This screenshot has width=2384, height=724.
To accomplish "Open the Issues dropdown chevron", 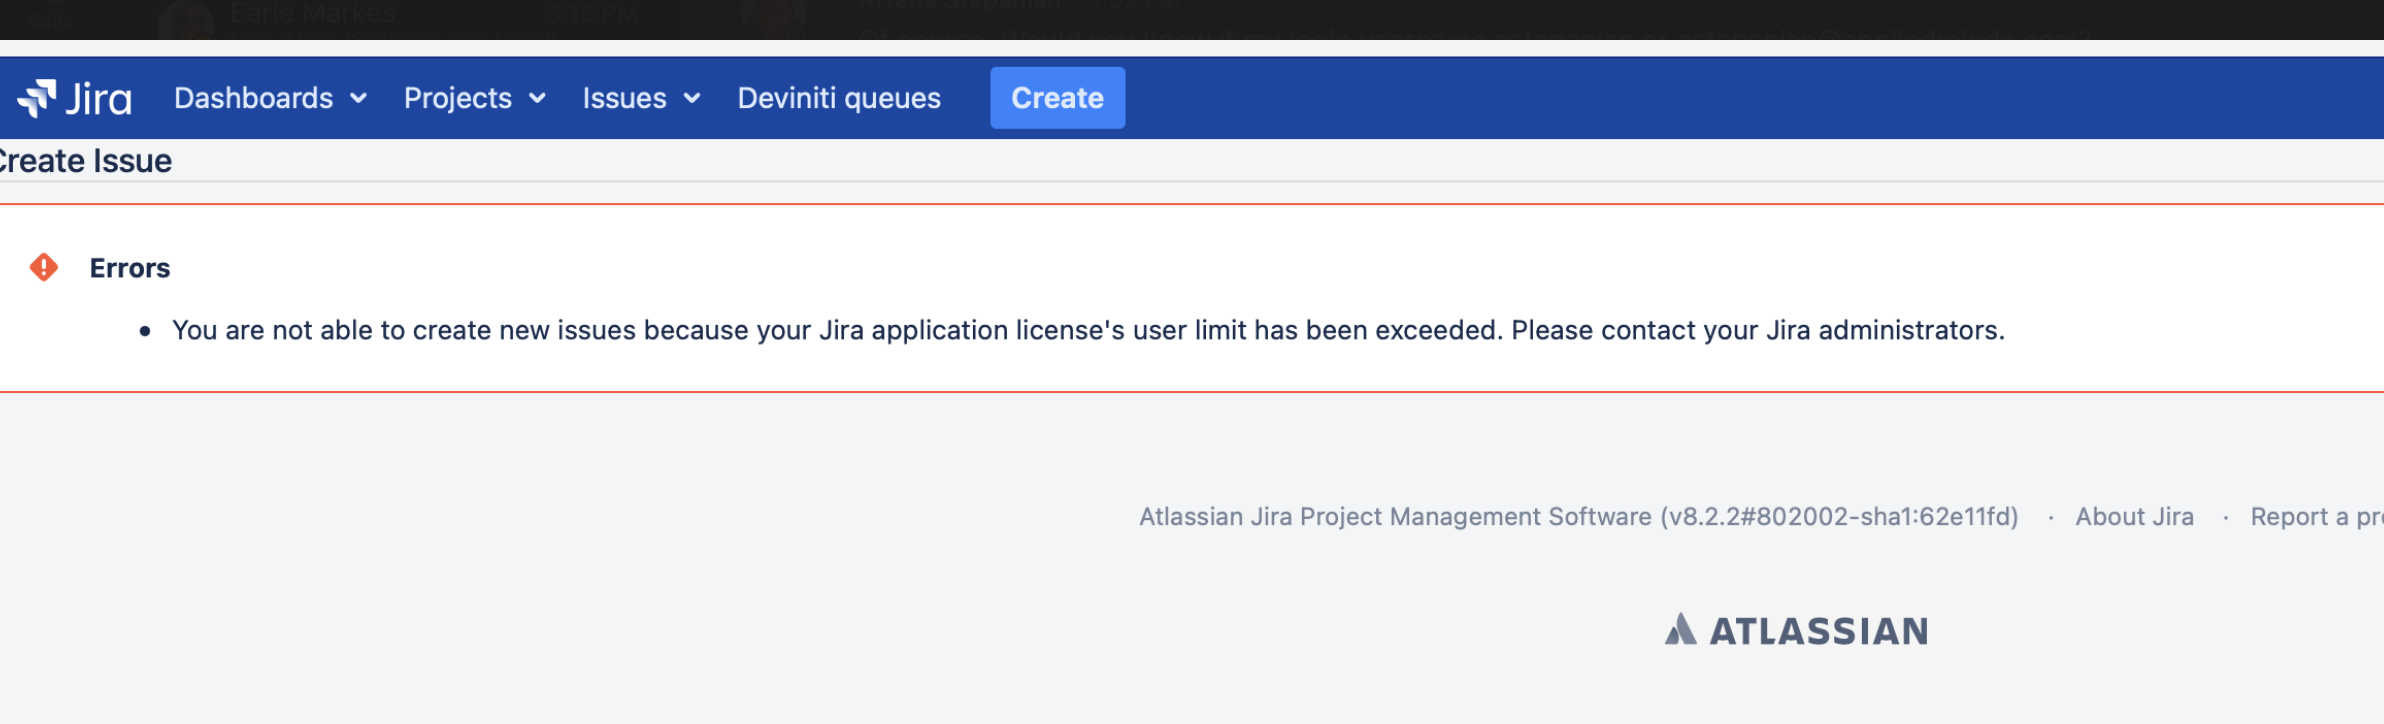I will point(691,99).
